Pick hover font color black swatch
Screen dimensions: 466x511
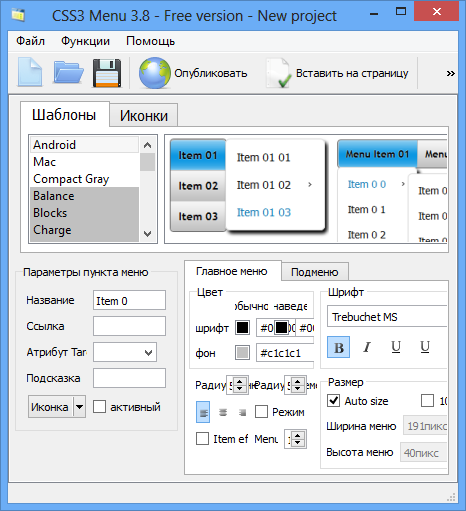click(281, 328)
